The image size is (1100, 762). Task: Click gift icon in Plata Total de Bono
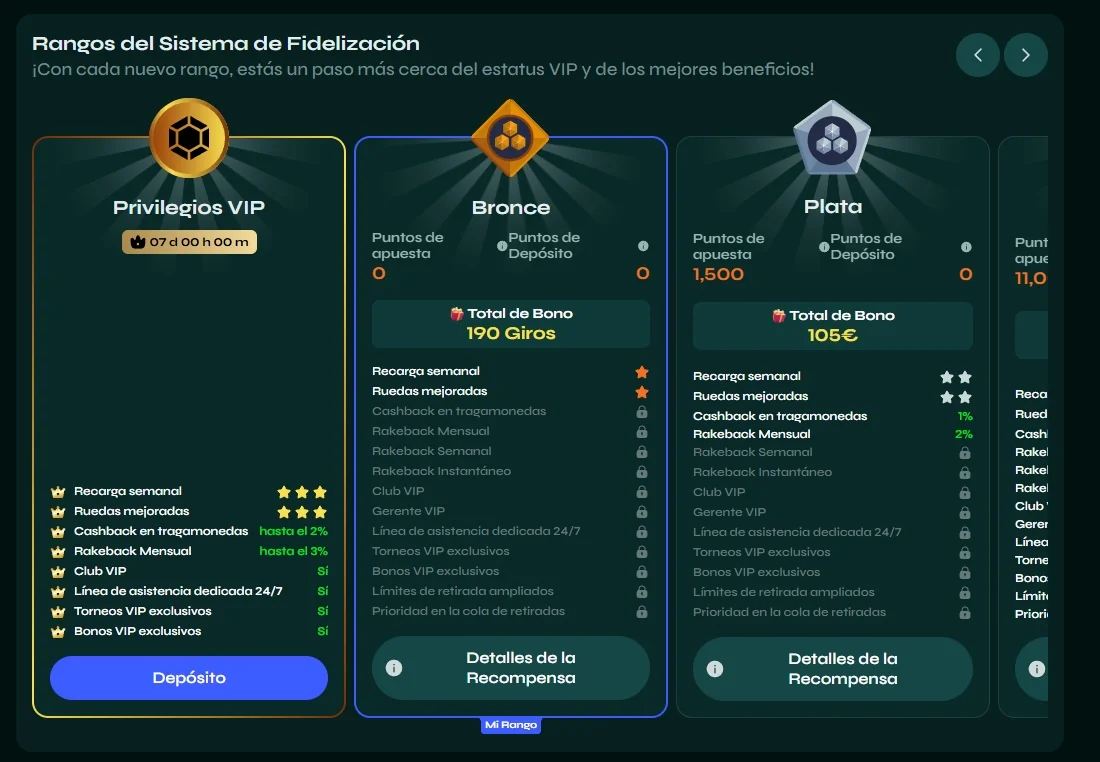point(779,316)
